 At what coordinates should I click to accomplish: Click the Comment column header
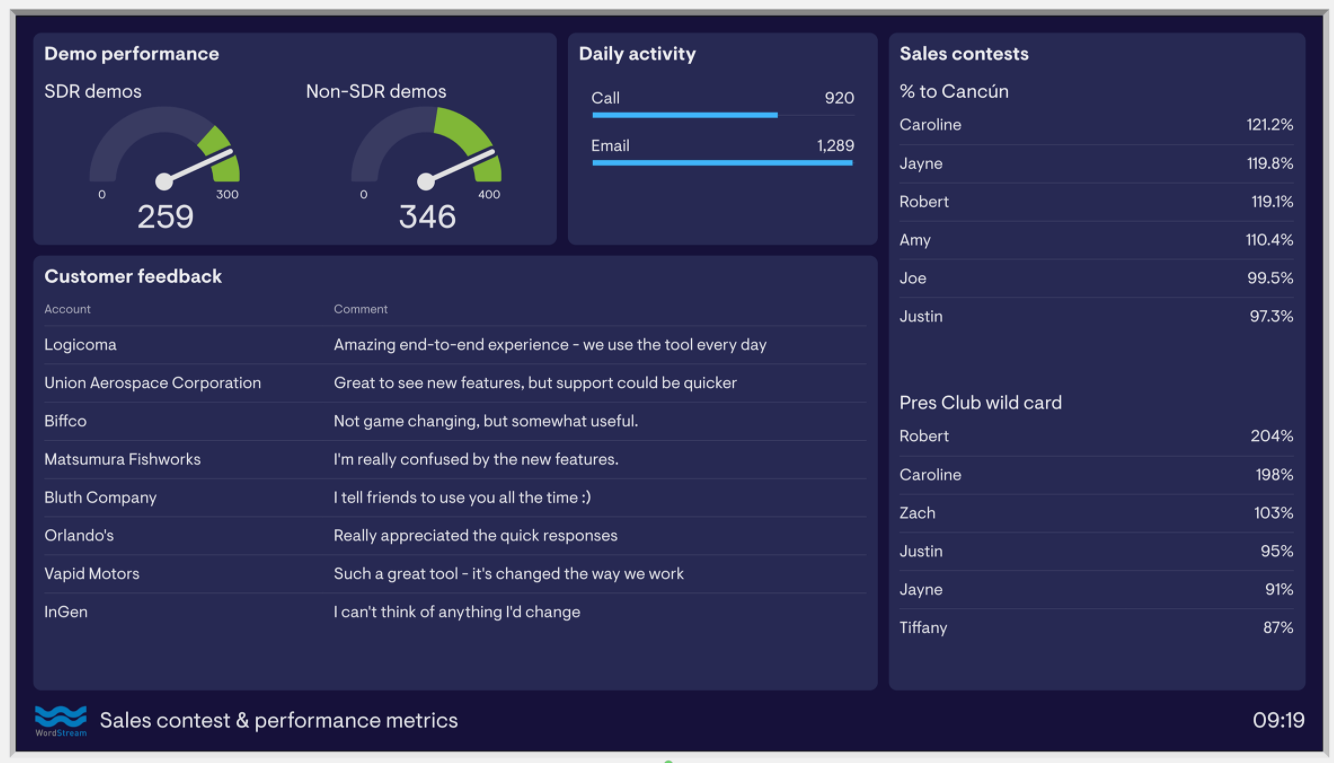click(x=360, y=309)
